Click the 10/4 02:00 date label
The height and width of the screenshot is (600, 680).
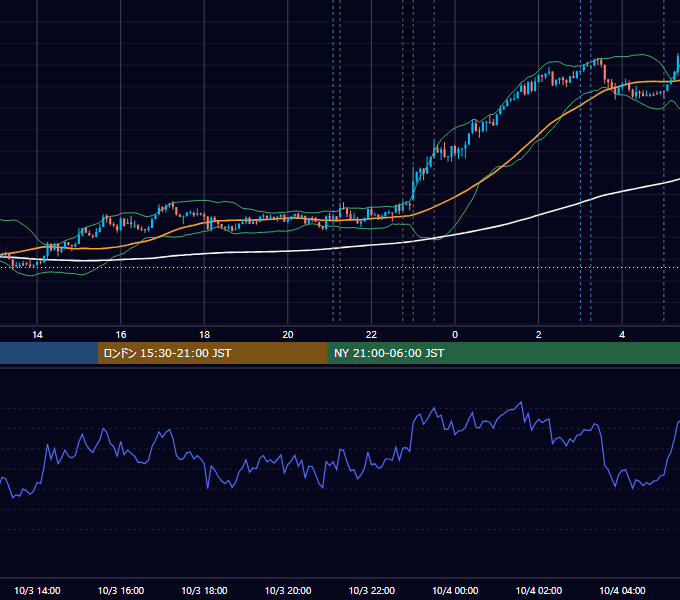(539, 590)
